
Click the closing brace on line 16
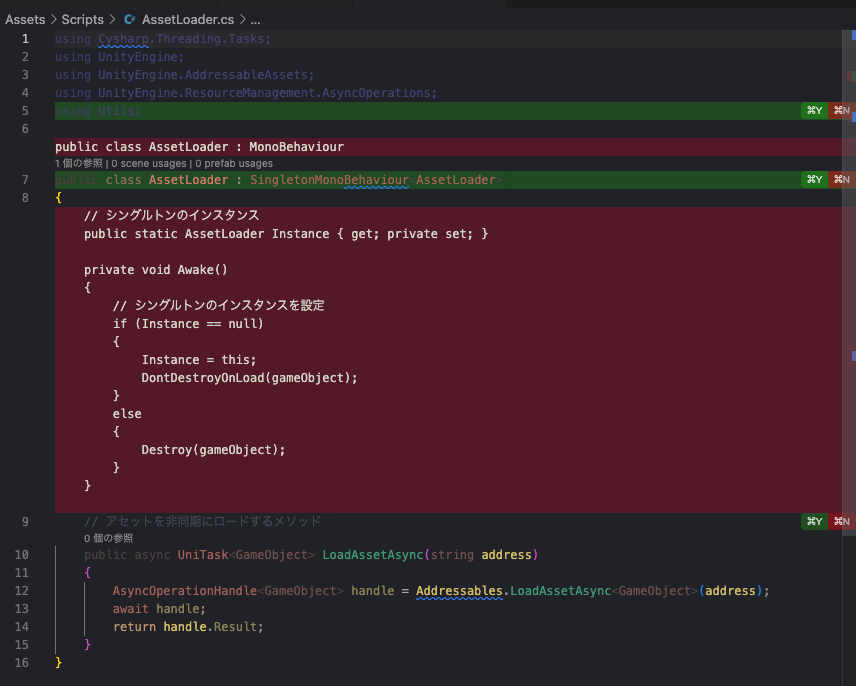58,663
